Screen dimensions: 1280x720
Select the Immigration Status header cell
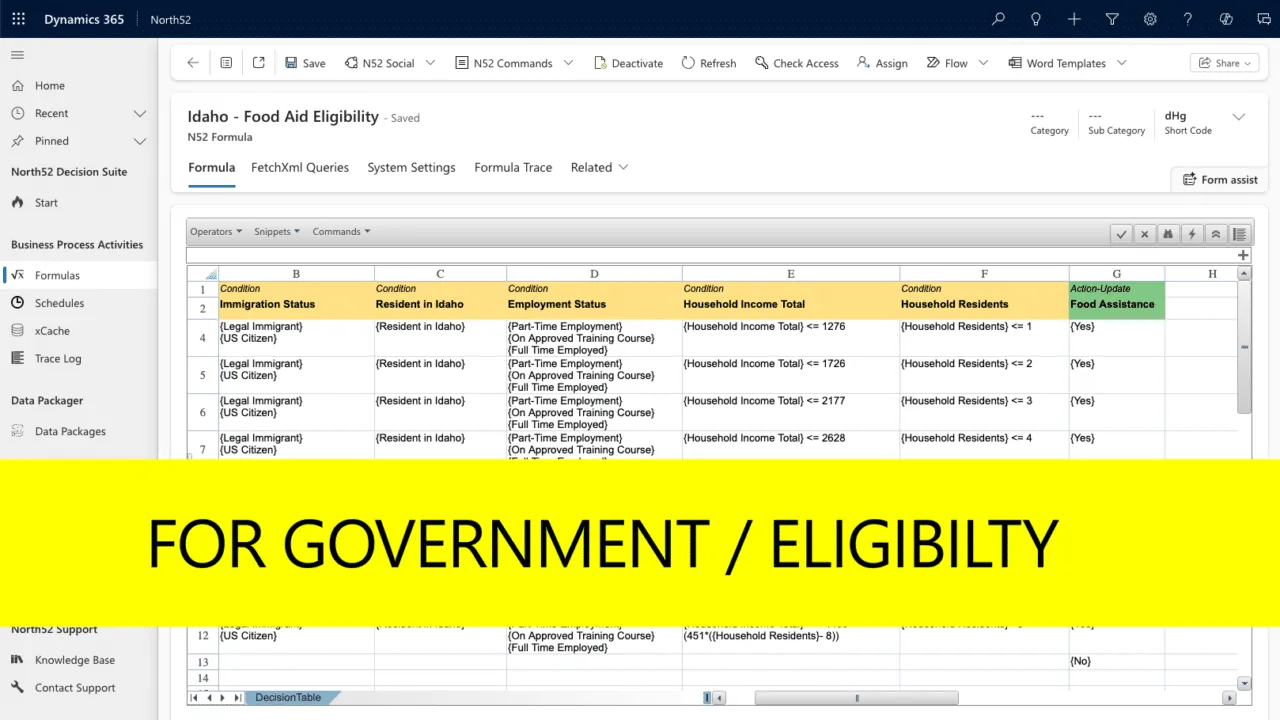(x=296, y=304)
